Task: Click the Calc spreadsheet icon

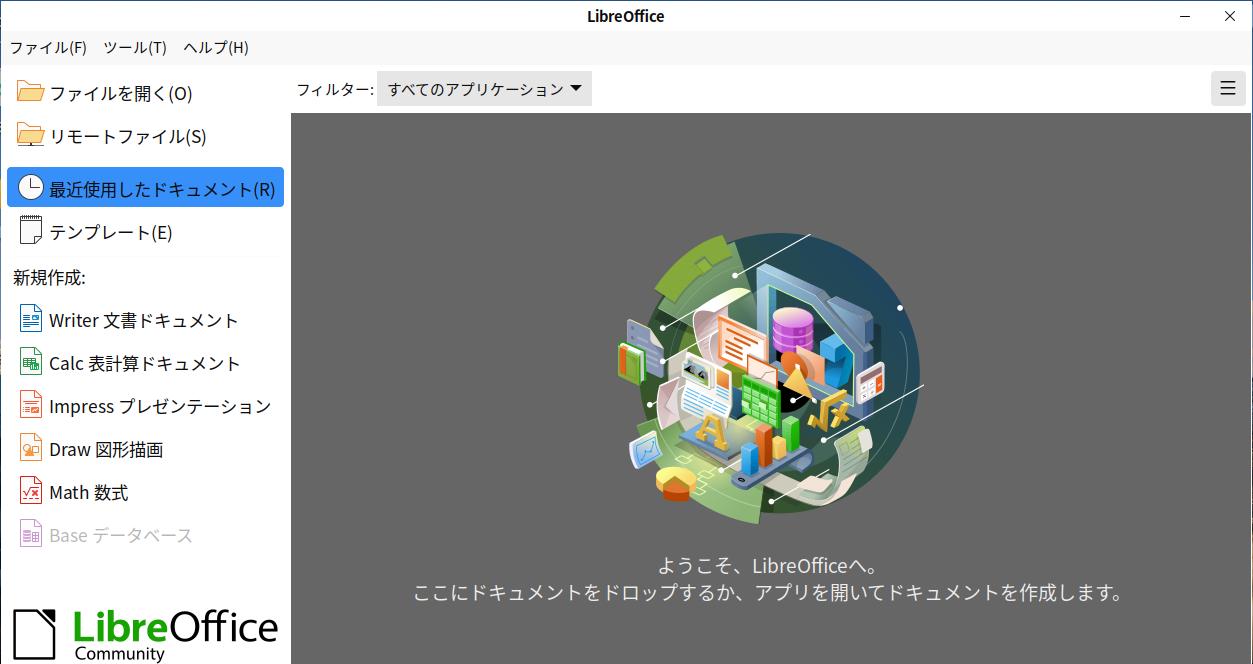Action: pos(31,363)
